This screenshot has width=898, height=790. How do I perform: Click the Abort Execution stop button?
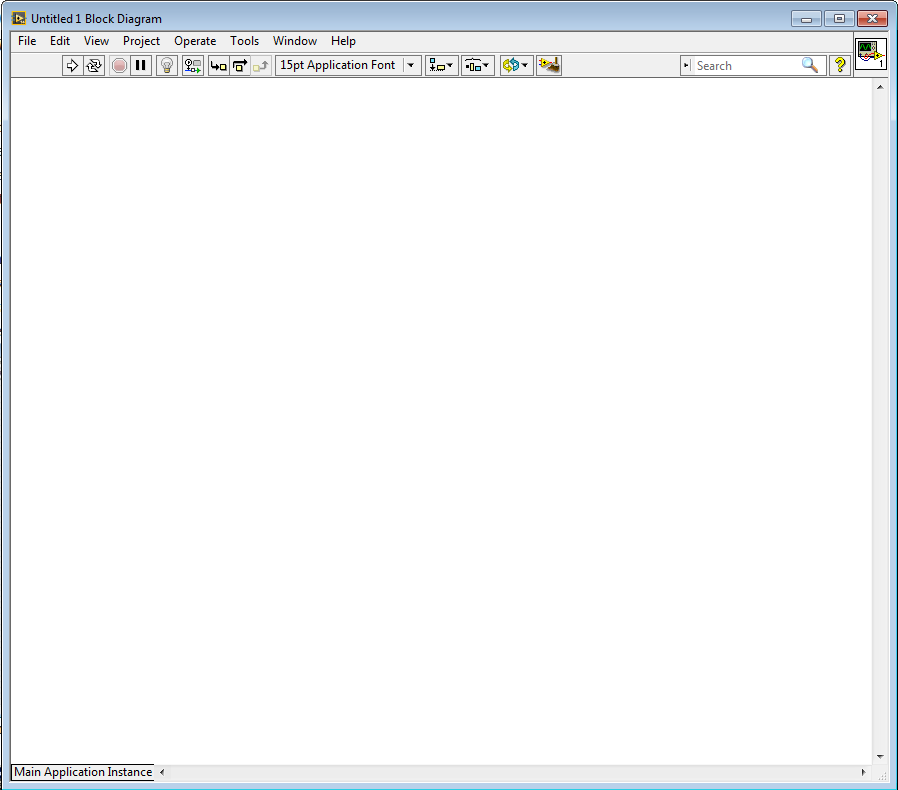[119, 65]
